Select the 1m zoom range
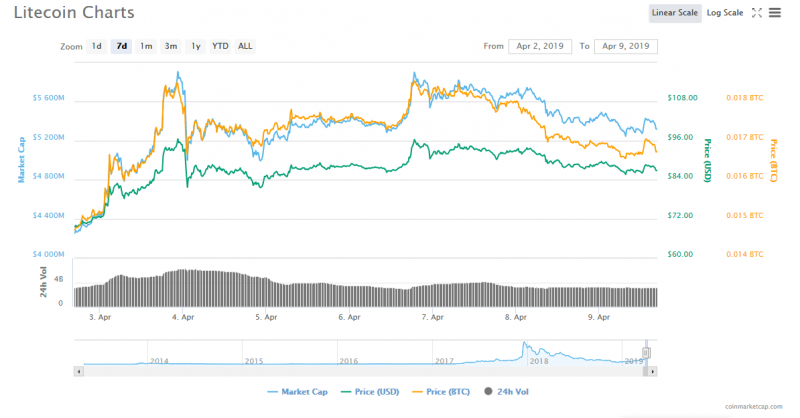800x418 pixels. pos(146,46)
